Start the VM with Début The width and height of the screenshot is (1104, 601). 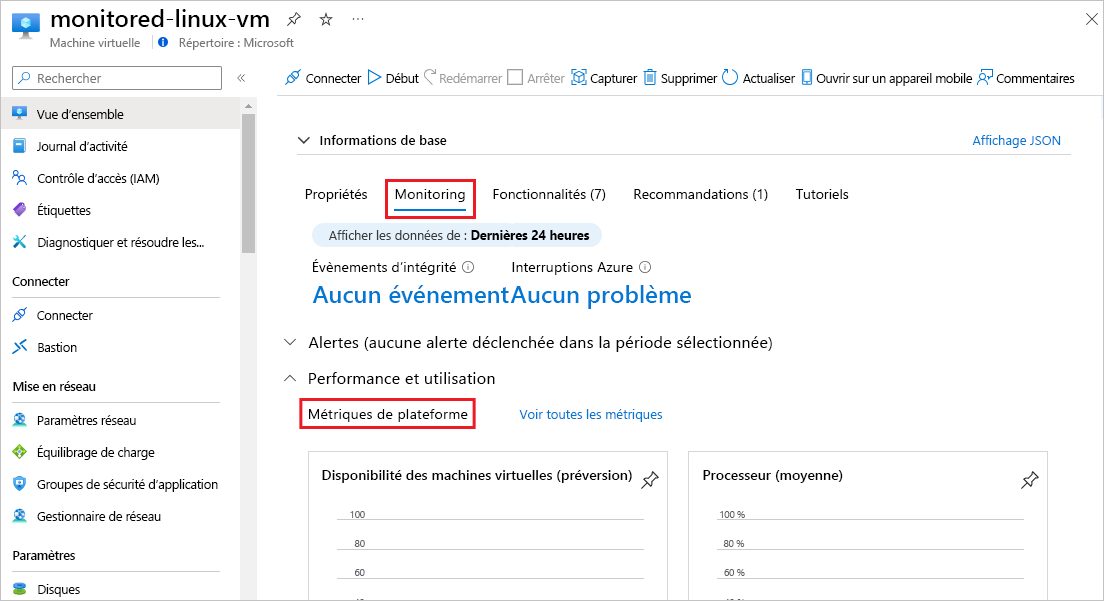[x=394, y=78]
